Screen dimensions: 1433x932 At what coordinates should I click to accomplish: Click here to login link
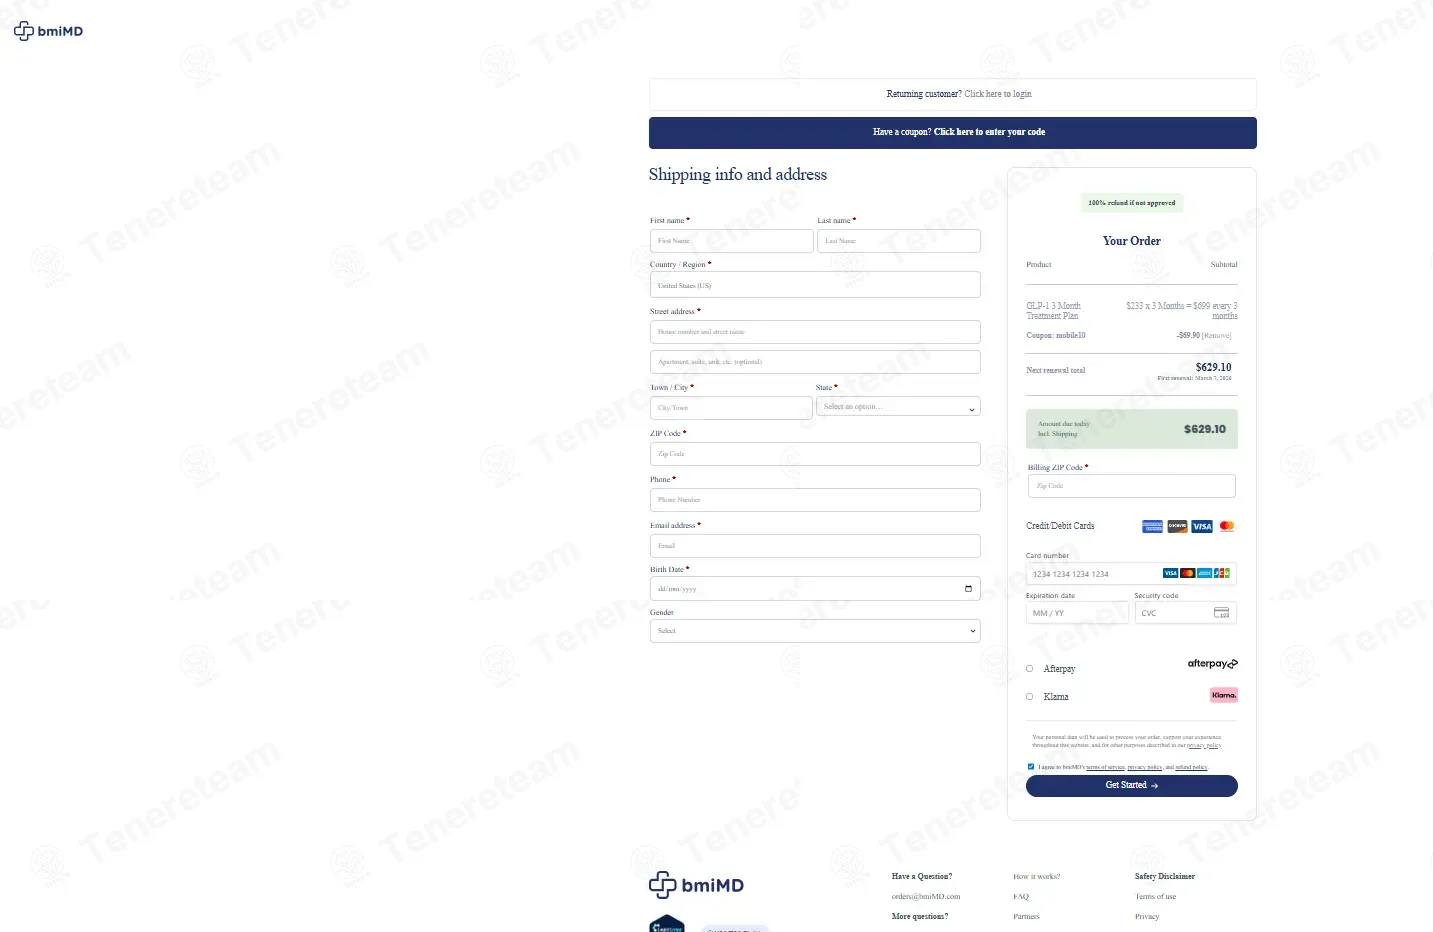[998, 94]
